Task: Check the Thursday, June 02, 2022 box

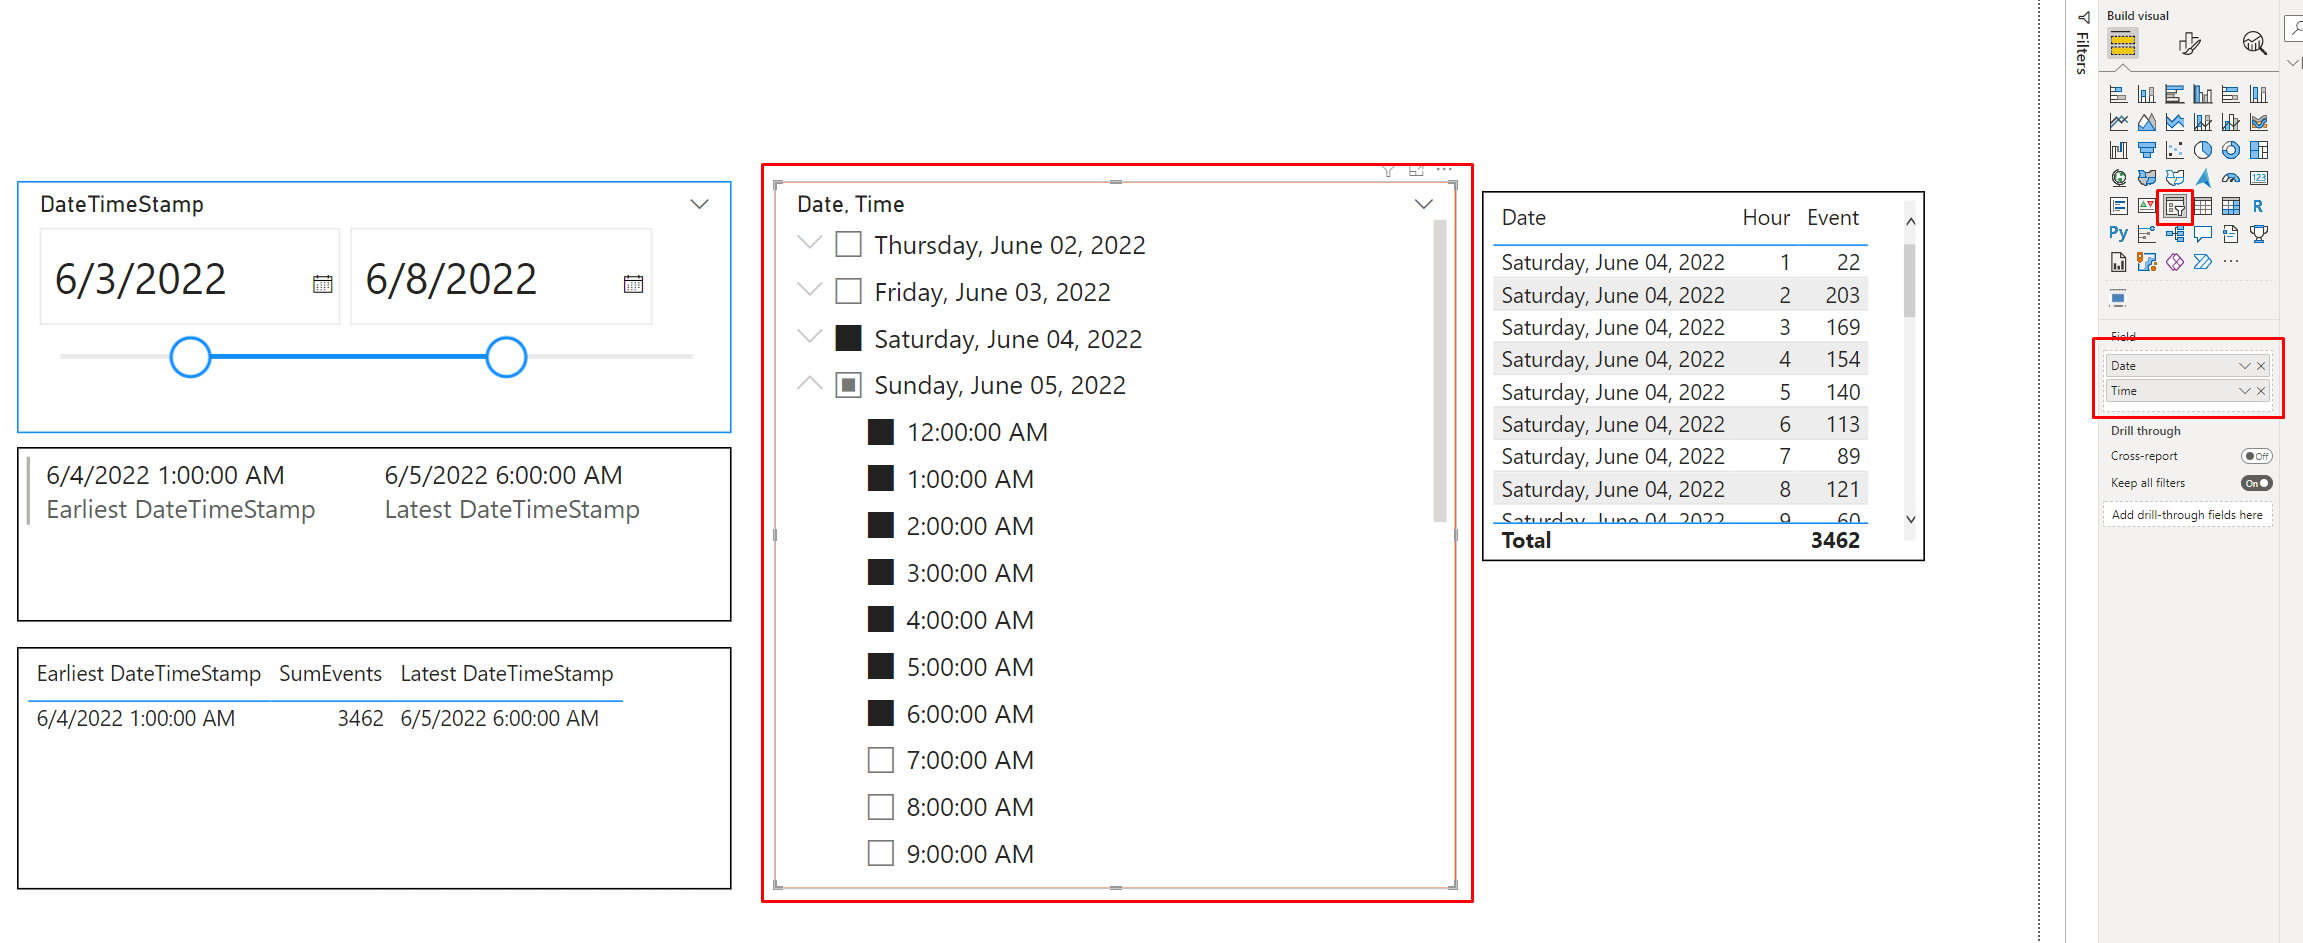Action: point(848,244)
